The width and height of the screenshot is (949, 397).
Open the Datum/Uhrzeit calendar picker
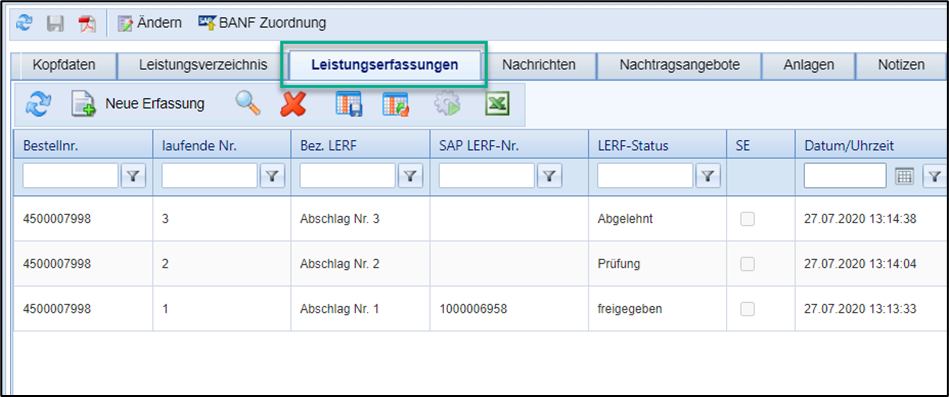point(904,176)
